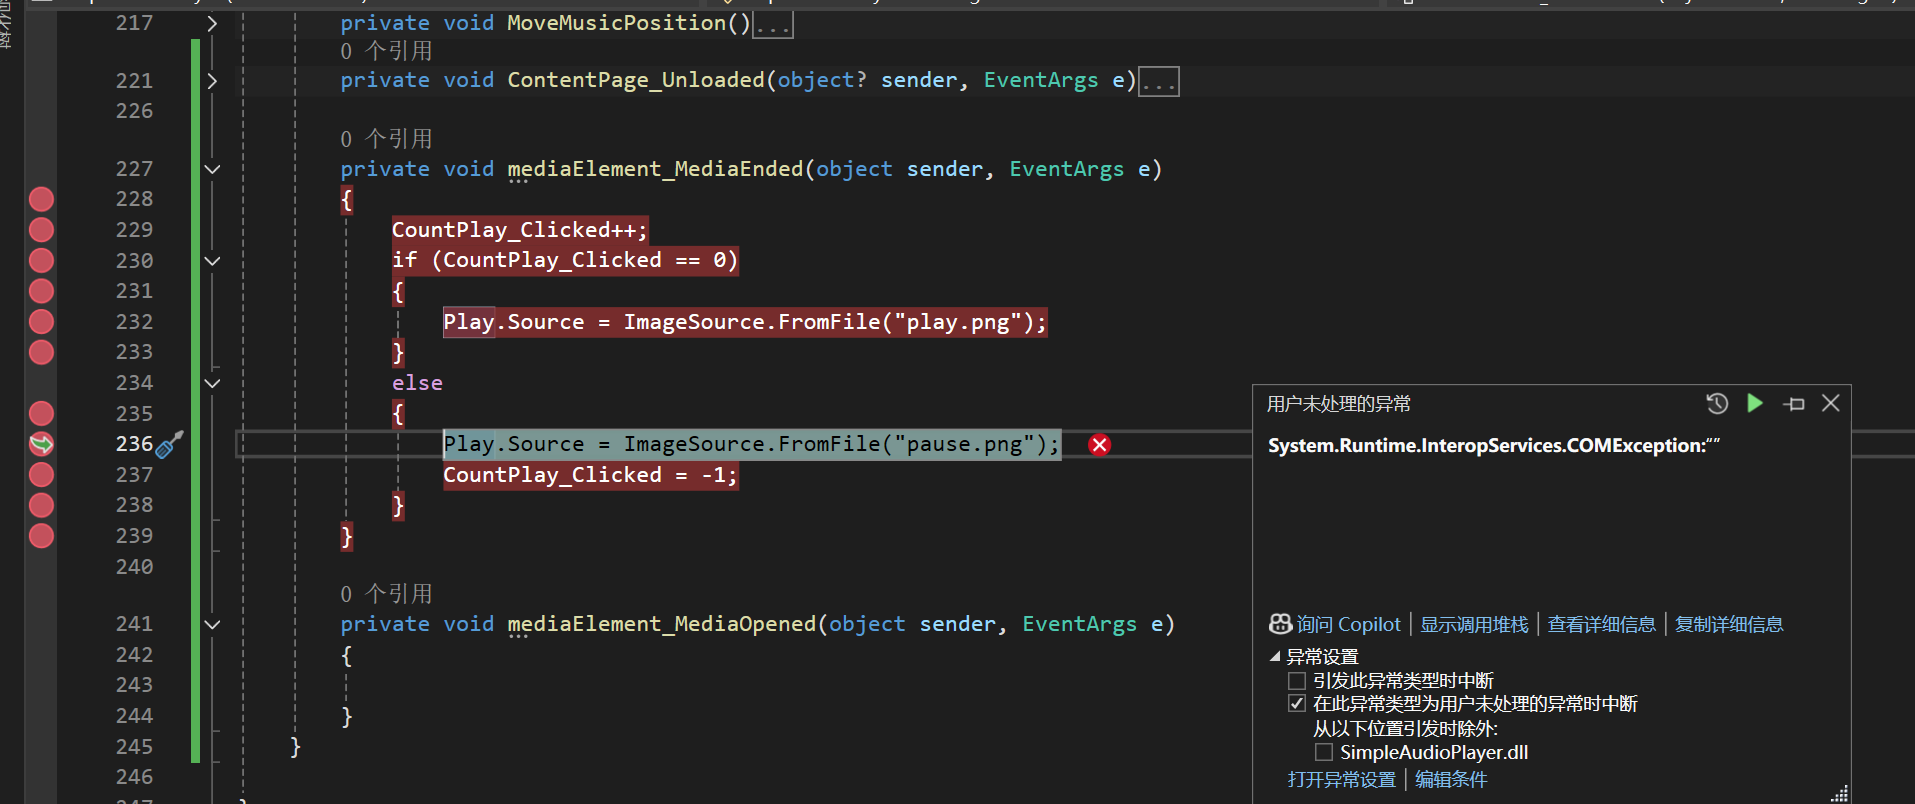
Task: Remove the breakpoint on line 235
Action: (x=41, y=413)
